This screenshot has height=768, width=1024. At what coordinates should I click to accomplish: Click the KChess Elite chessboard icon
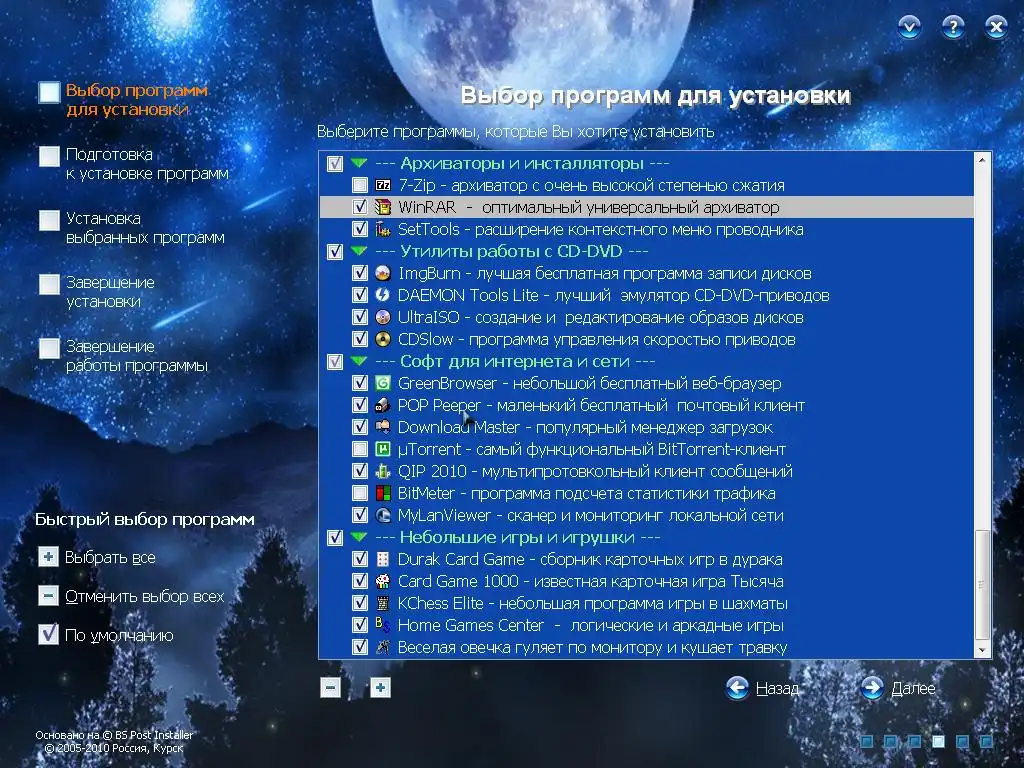383,603
